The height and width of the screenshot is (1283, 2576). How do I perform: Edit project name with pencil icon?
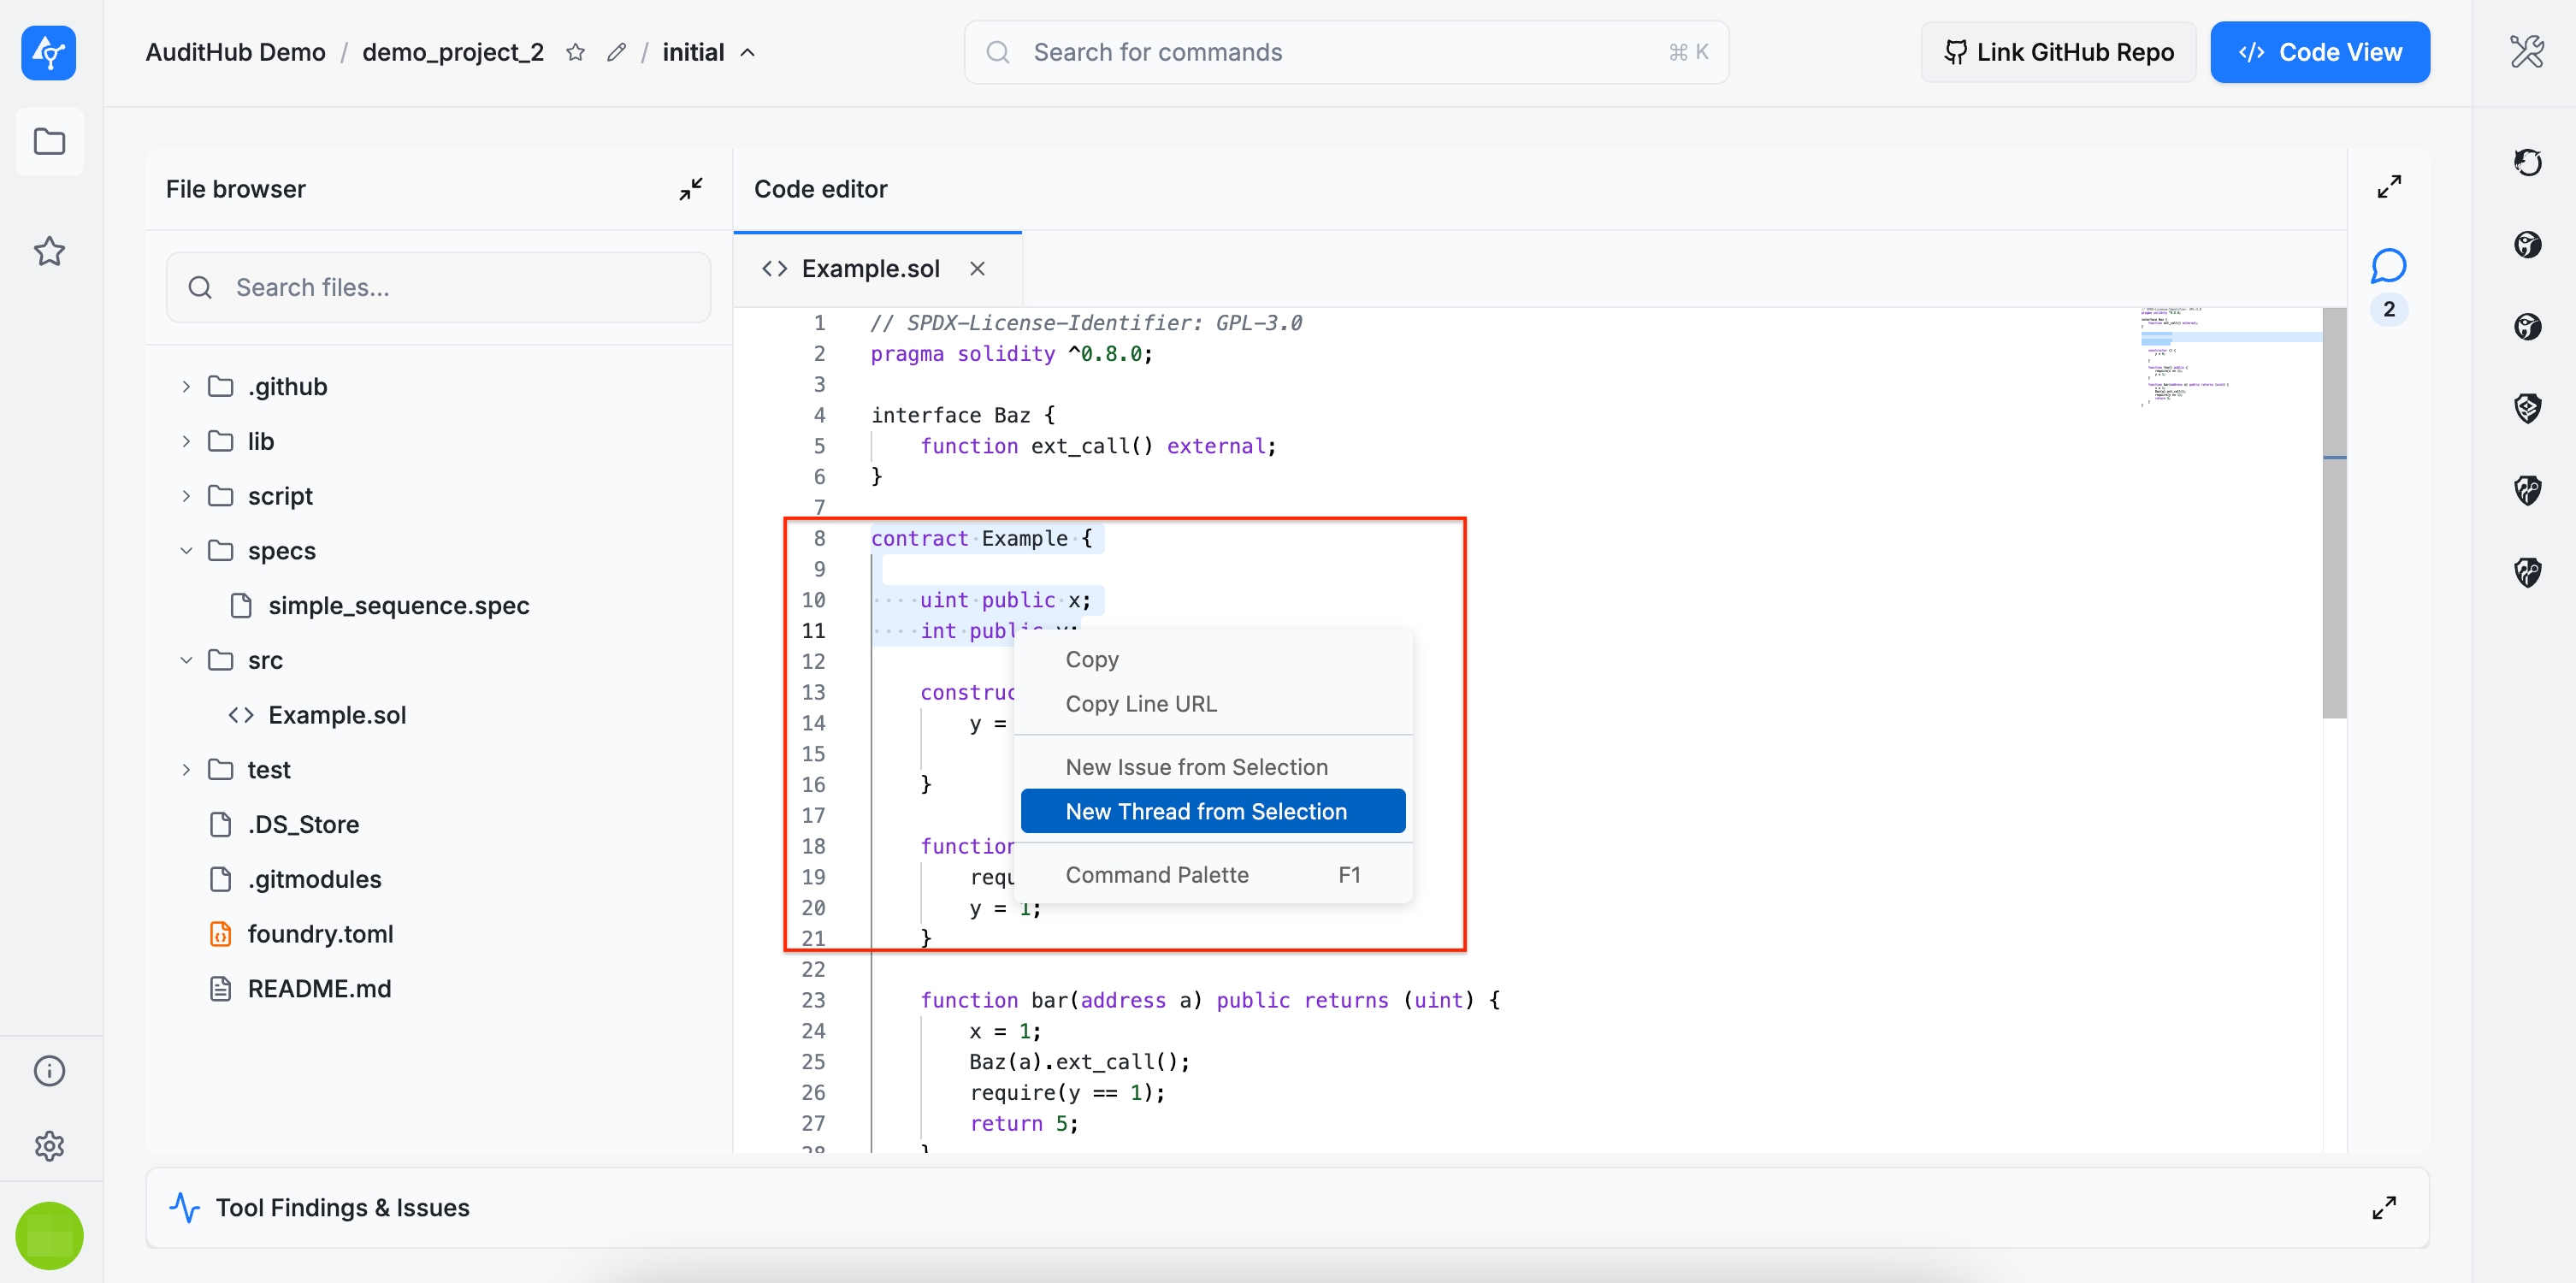616,52
